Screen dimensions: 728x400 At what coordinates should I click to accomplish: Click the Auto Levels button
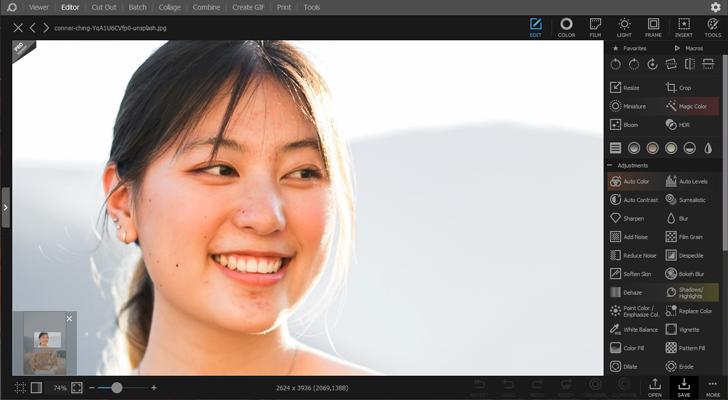[691, 181]
